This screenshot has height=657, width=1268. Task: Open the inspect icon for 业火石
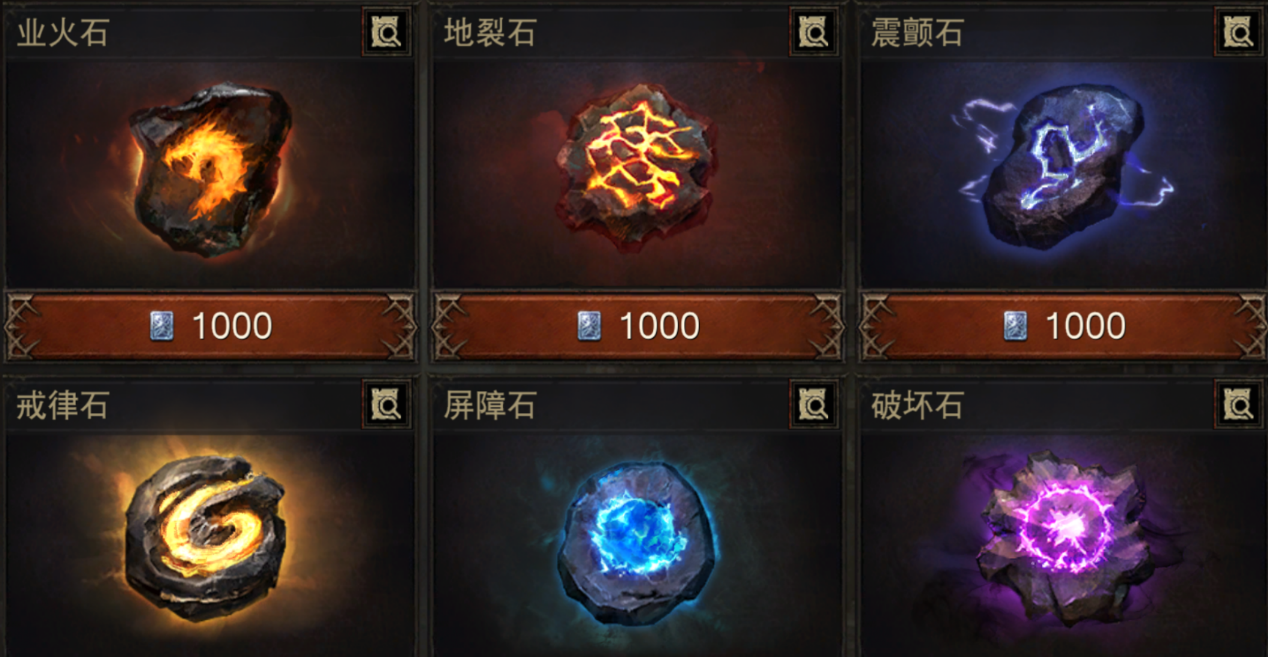pos(386,33)
